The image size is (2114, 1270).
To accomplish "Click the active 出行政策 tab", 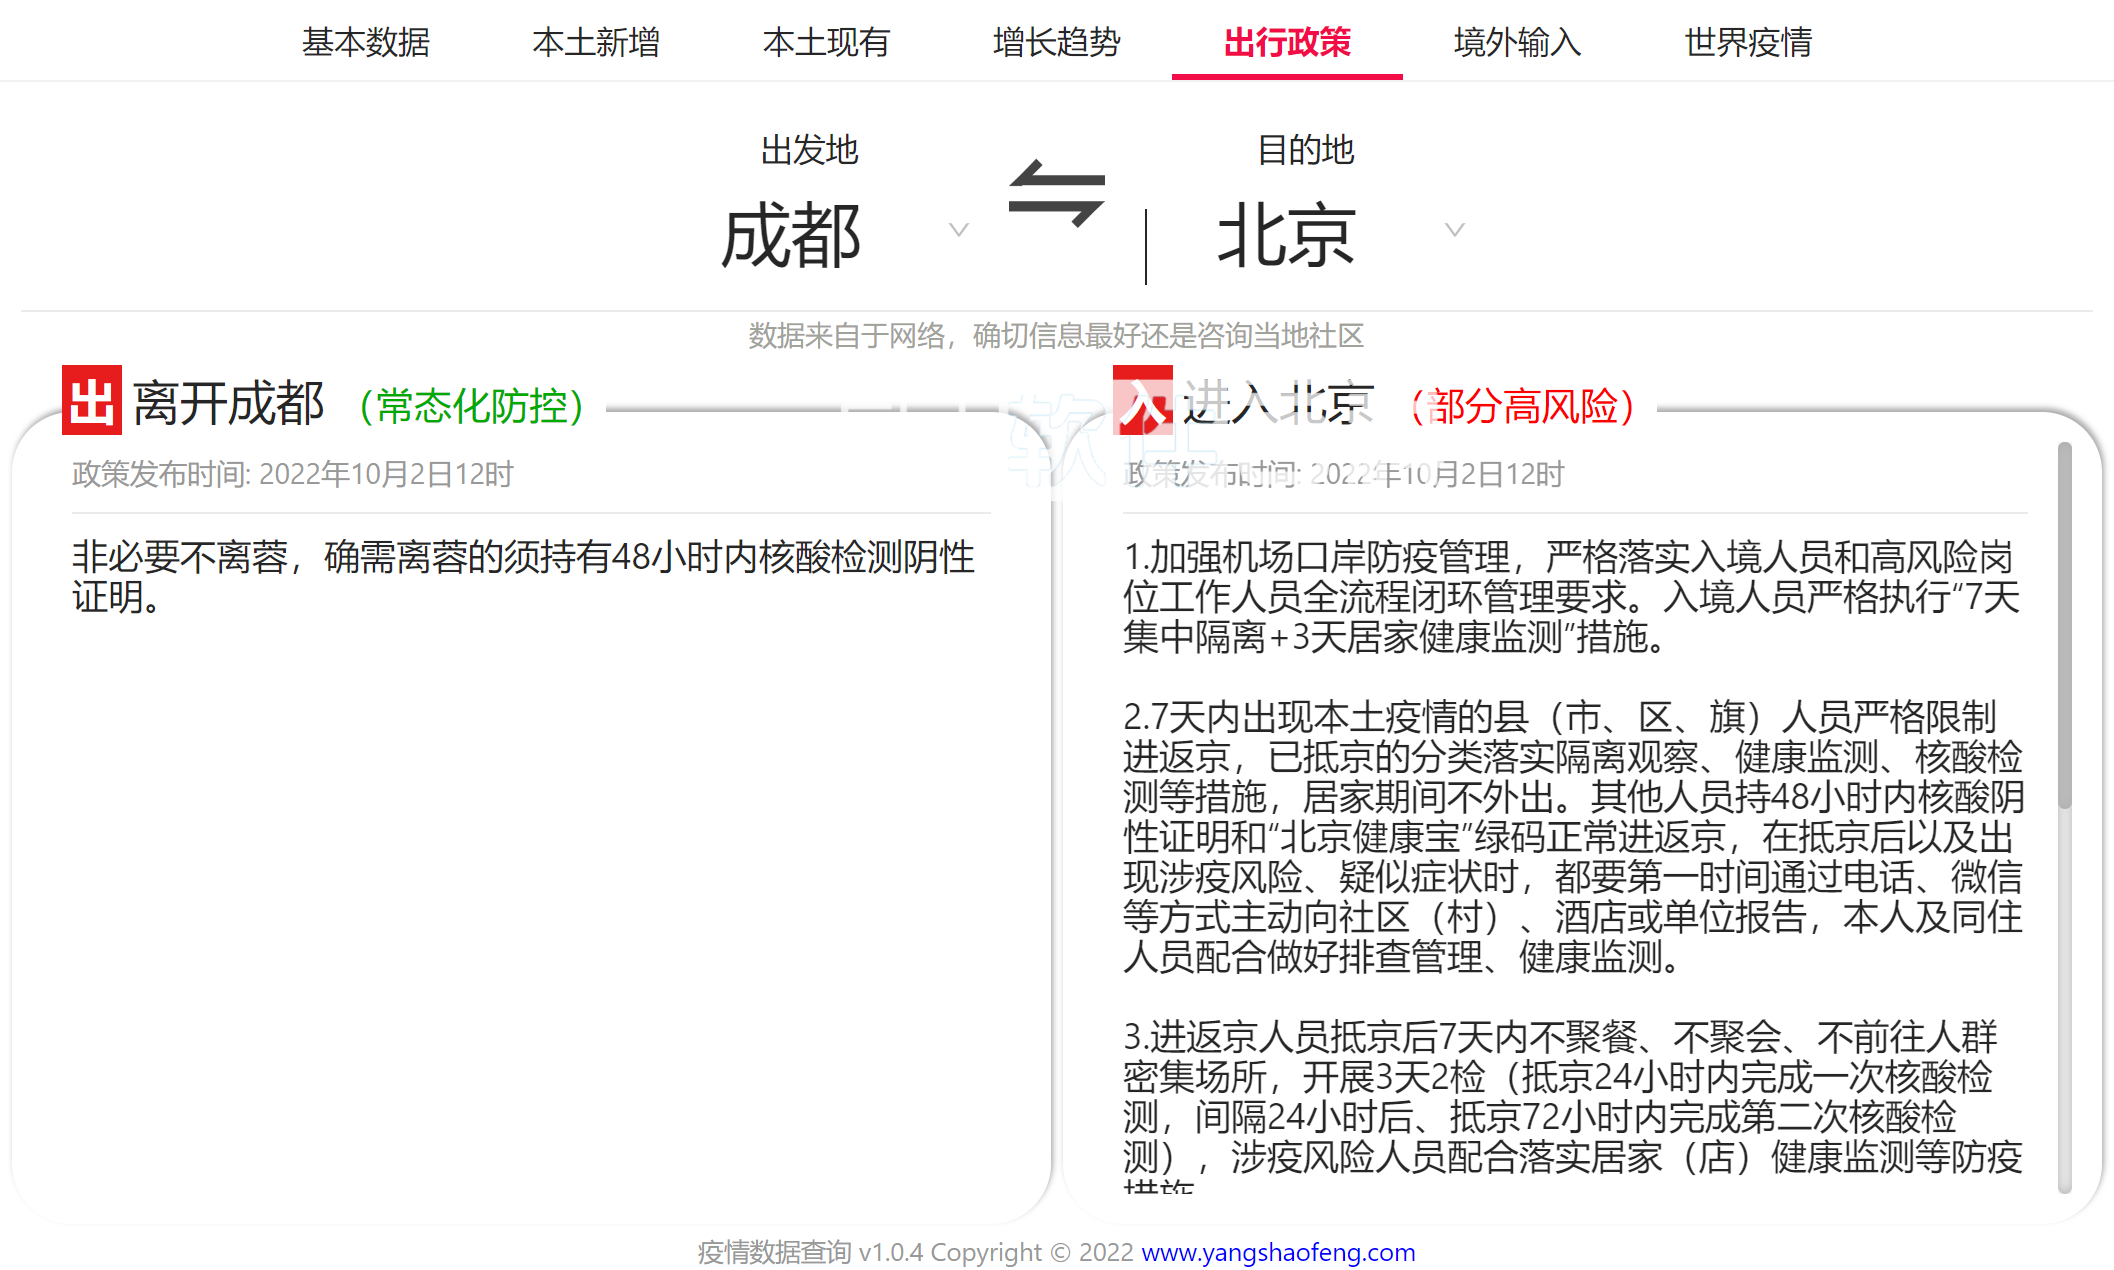I will coord(1287,42).
